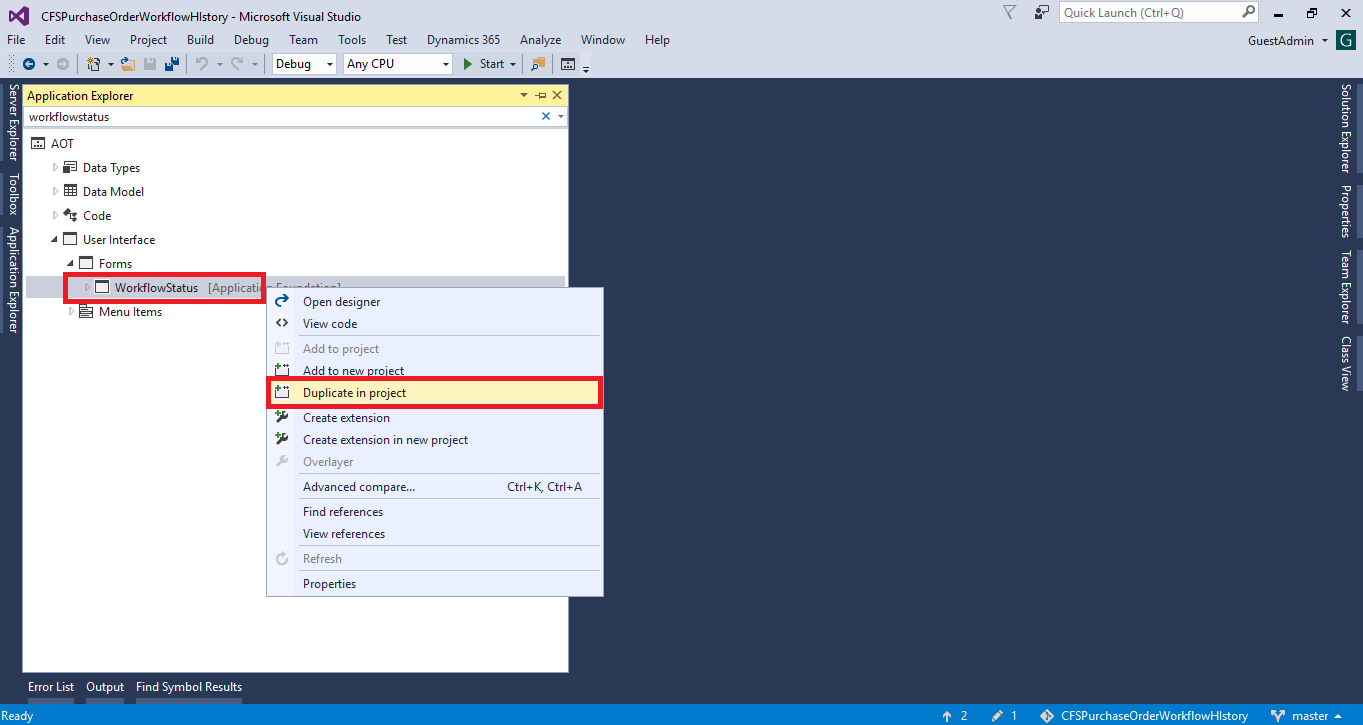Switch to the Error List tab
Image resolution: width=1363 pixels, height=725 pixels.
51,687
